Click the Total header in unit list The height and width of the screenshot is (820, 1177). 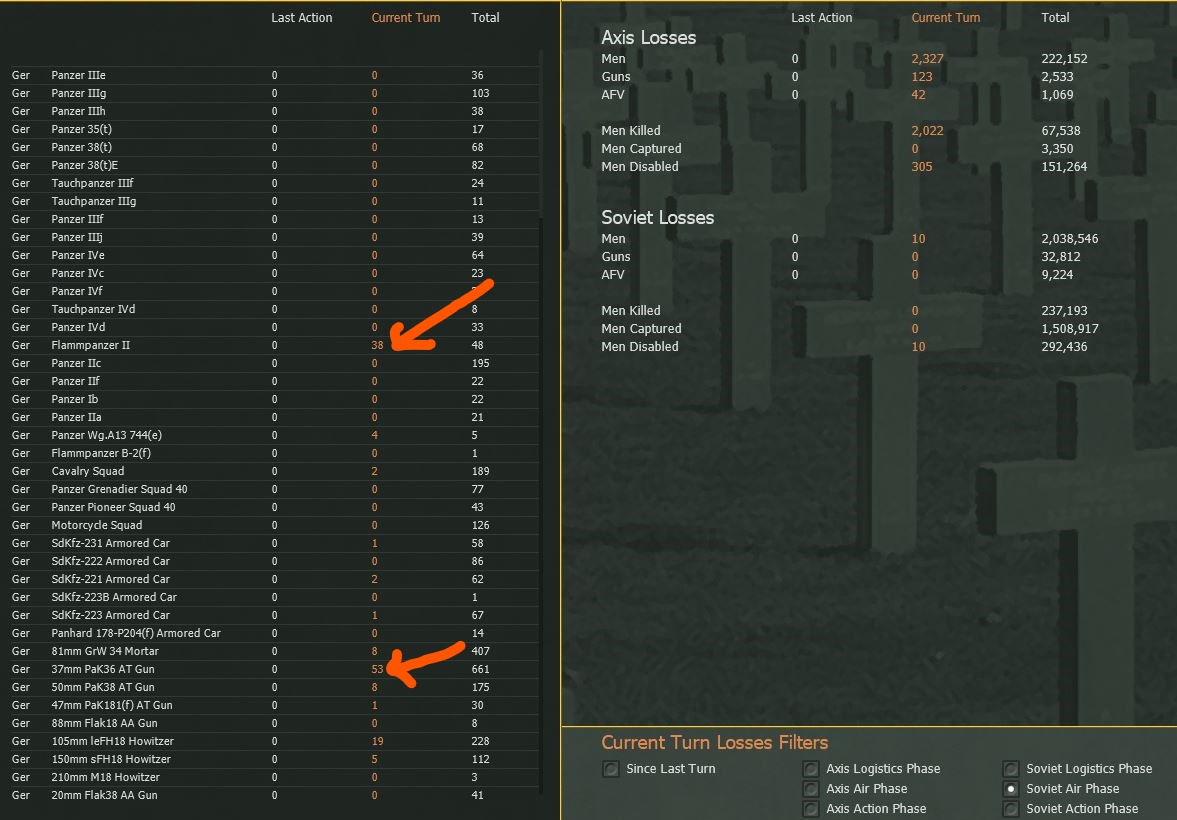pos(485,17)
